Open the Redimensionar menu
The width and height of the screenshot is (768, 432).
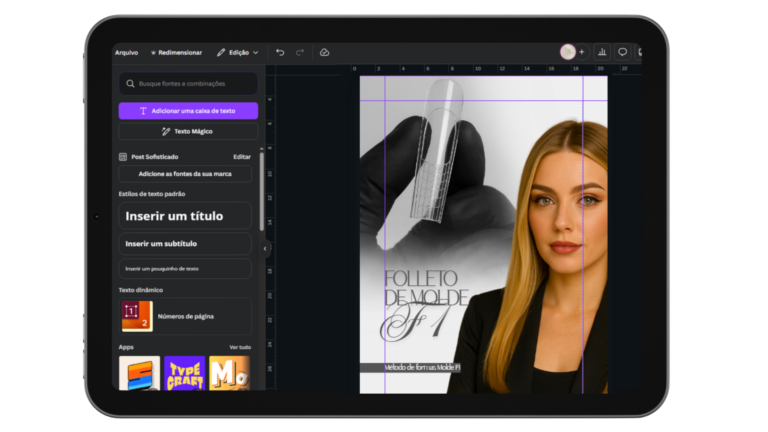click(x=176, y=52)
